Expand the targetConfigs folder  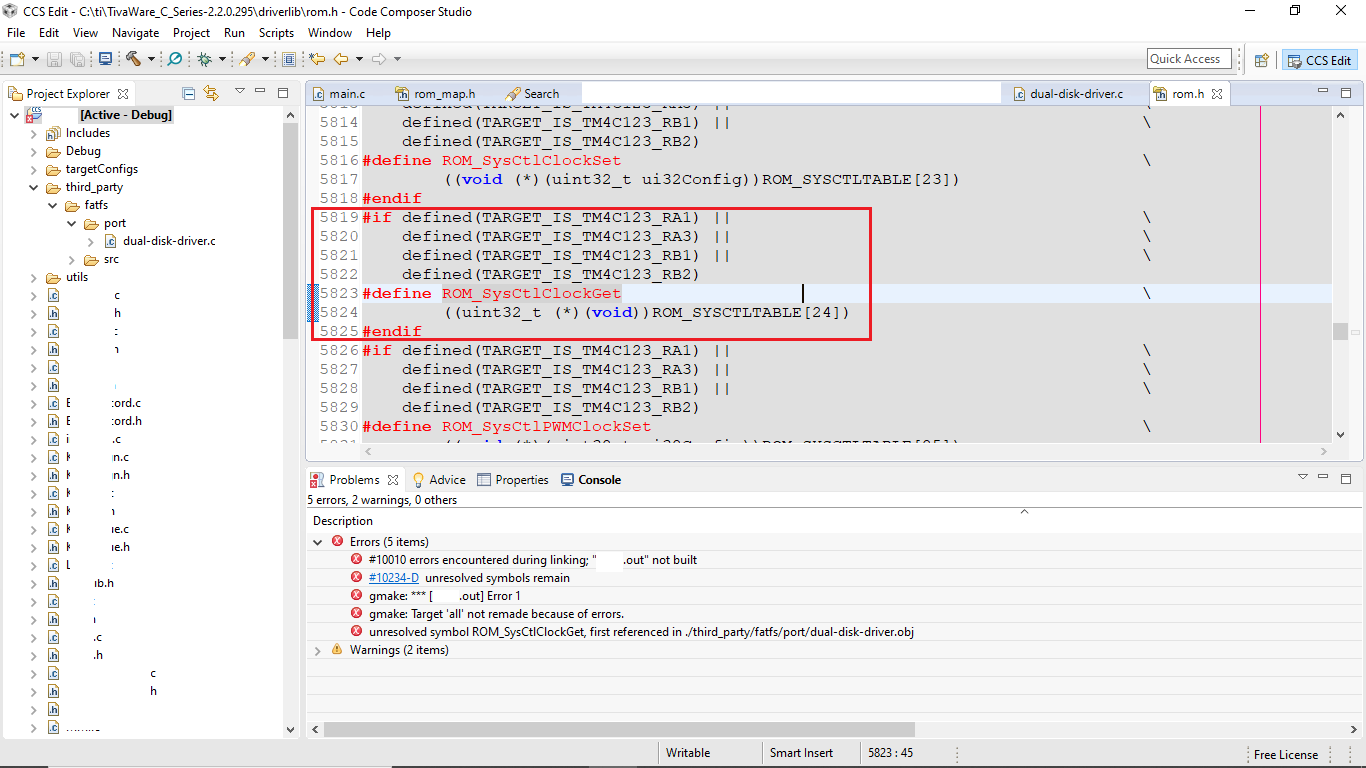pyautogui.click(x=33, y=169)
